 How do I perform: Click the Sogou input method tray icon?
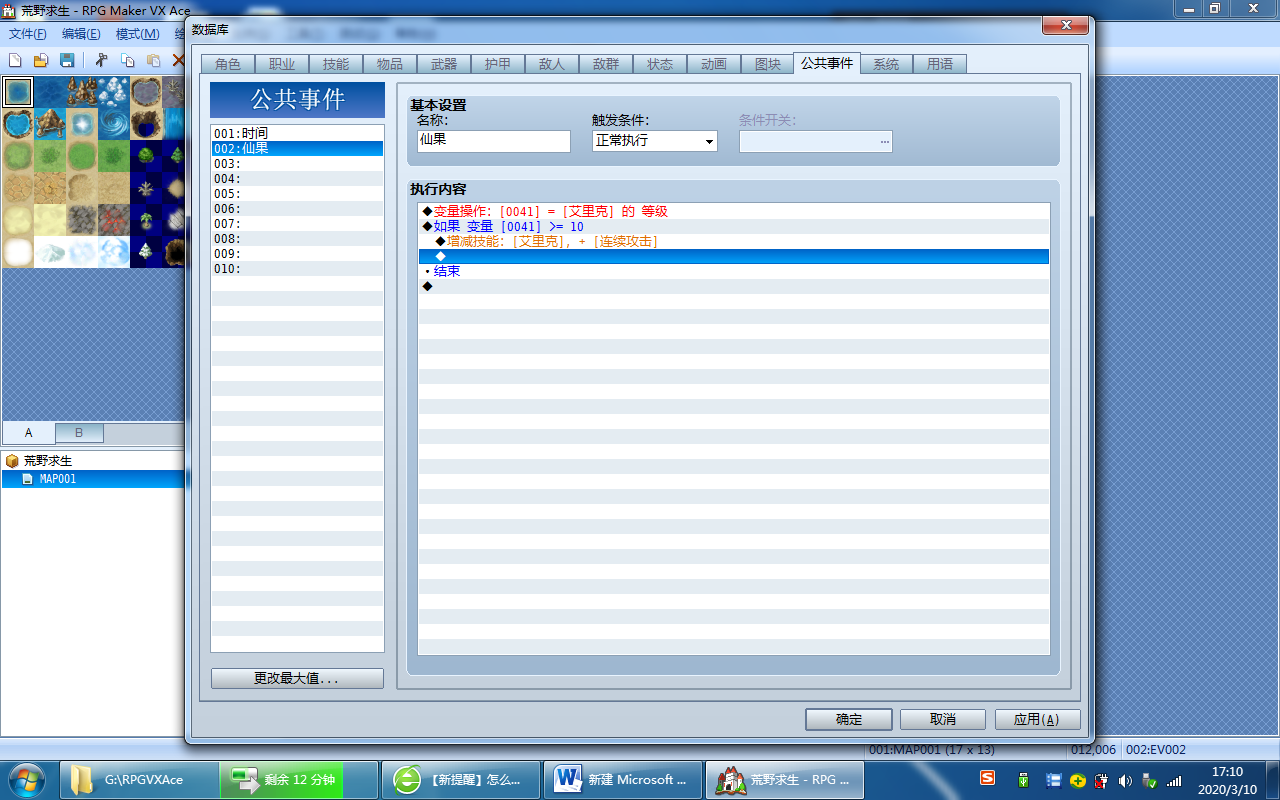pos(987,779)
